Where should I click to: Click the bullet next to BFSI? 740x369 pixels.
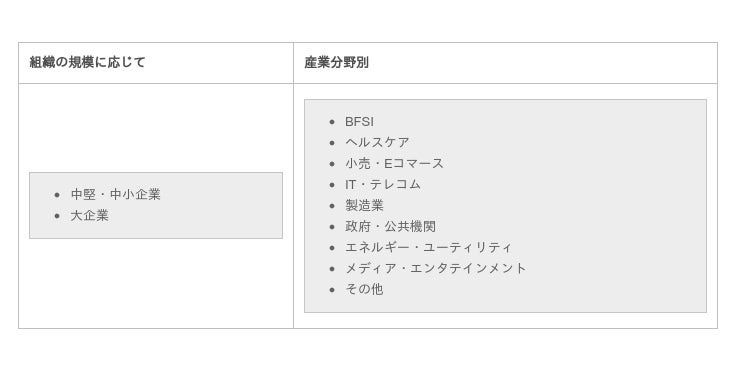coord(332,122)
